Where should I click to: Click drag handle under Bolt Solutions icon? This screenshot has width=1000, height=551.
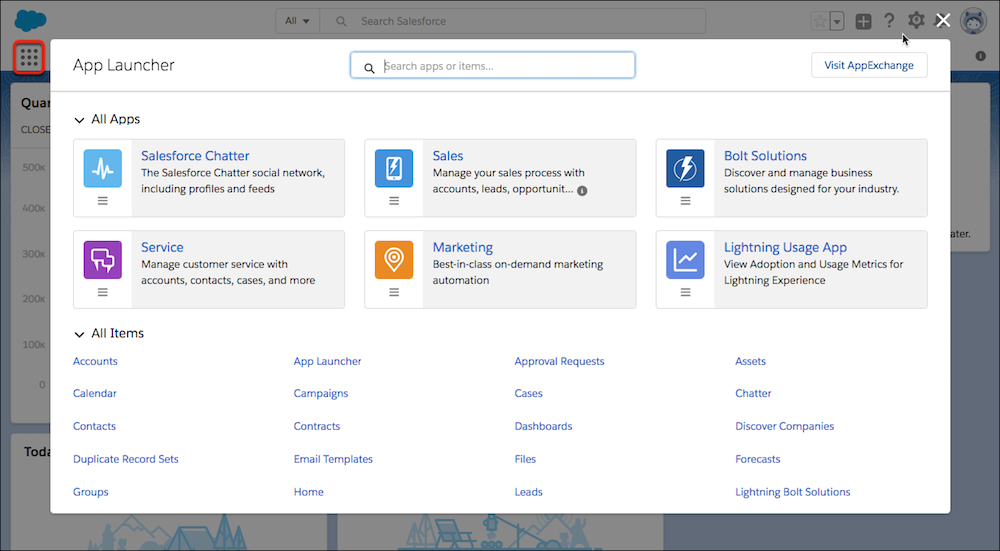(x=686, y=201)
